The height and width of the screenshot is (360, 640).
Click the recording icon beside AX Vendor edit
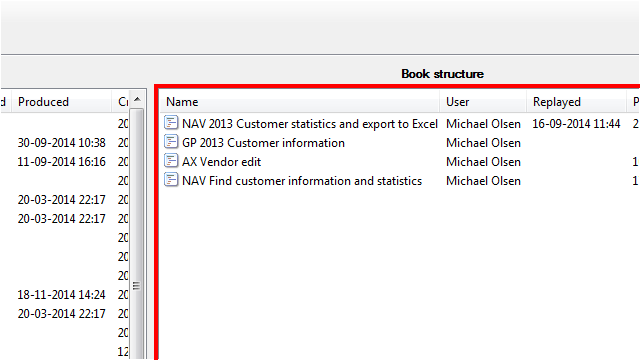(x=171, y=161)
